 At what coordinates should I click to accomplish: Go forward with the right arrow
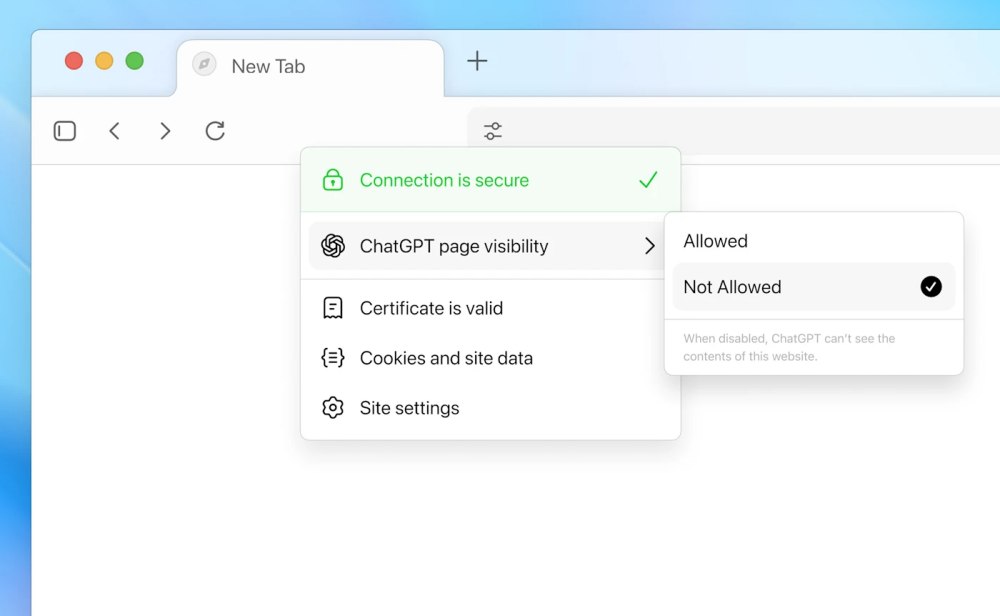coord(165,131)
